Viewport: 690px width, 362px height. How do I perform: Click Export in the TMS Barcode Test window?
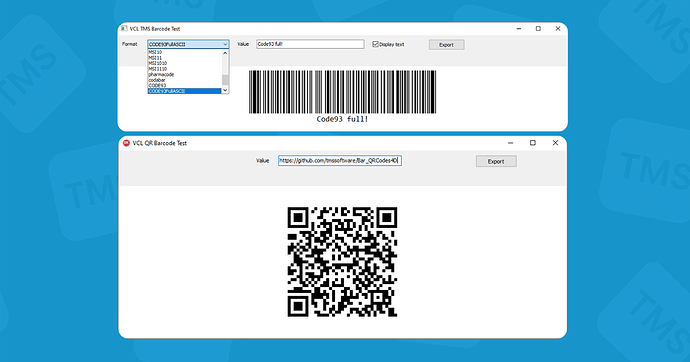pos(446,45)
